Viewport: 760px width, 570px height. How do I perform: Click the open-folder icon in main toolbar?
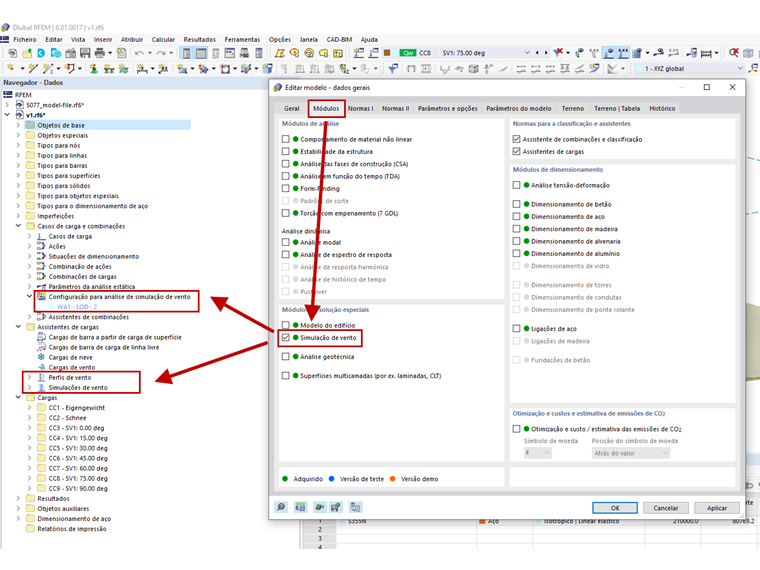coord(27,53)
